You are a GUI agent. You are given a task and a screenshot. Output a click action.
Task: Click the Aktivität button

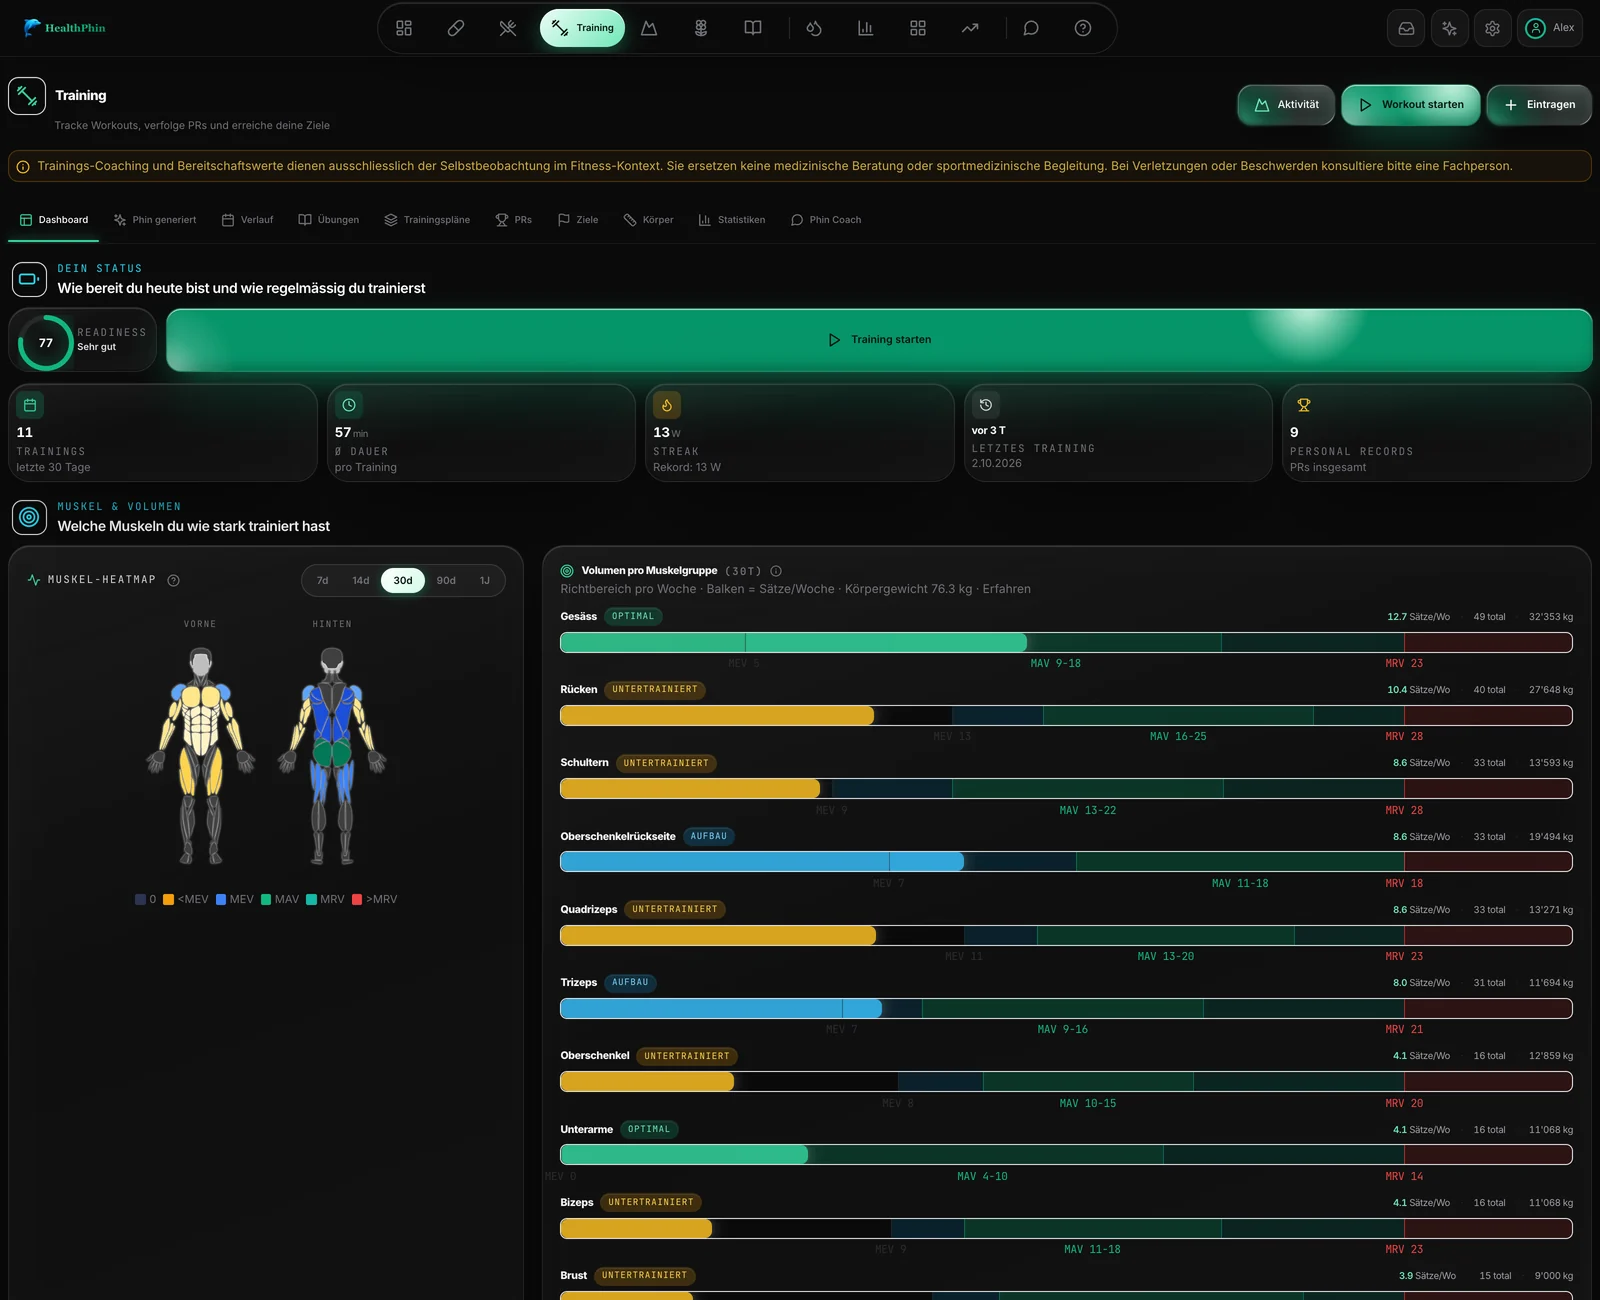coord(1286,105)
